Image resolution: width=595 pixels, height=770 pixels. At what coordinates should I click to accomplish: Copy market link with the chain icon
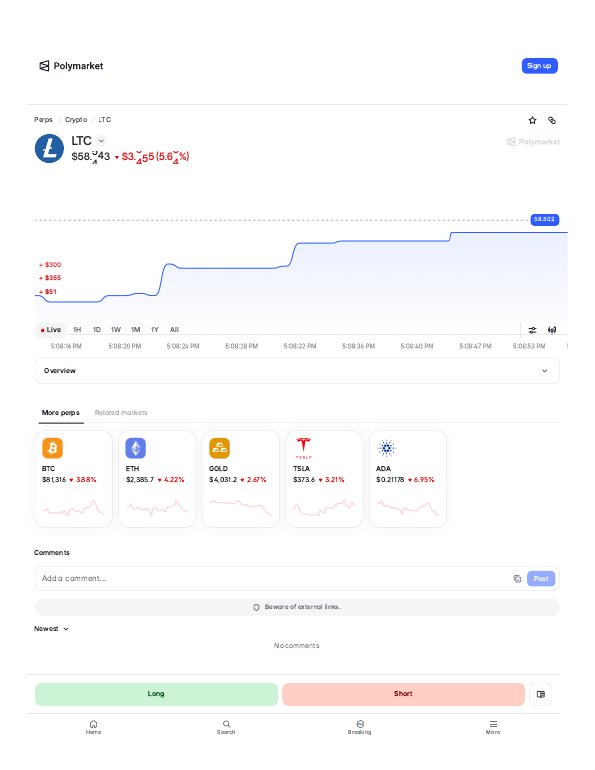(552, 120)
